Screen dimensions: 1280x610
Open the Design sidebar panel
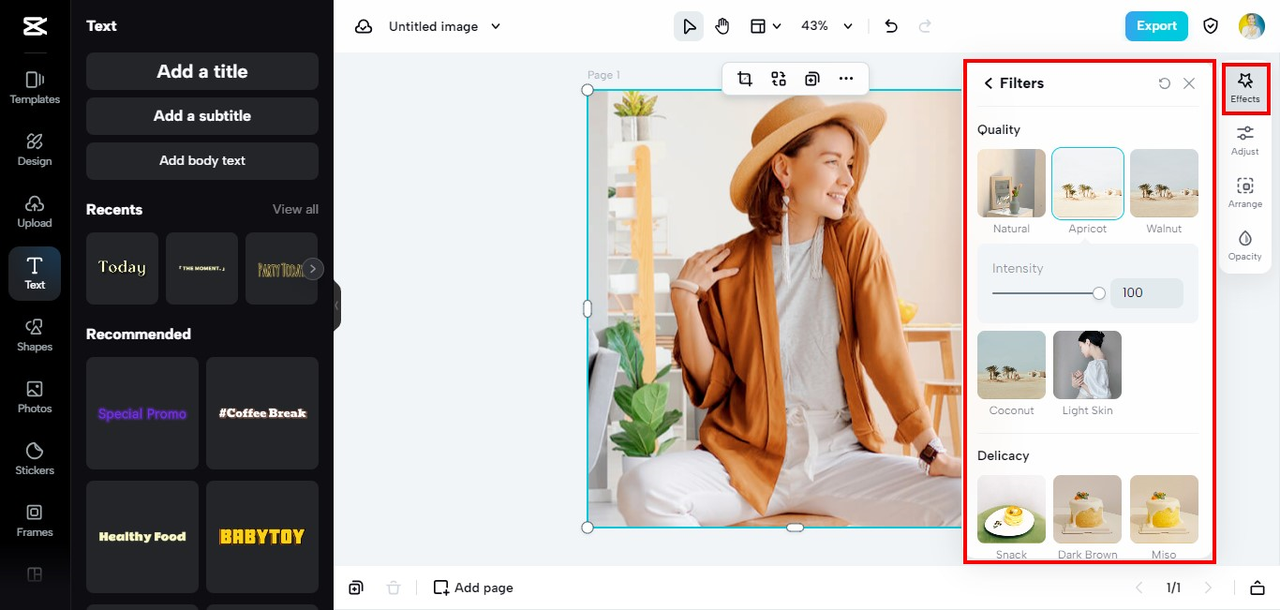click(x=35, y=150)
